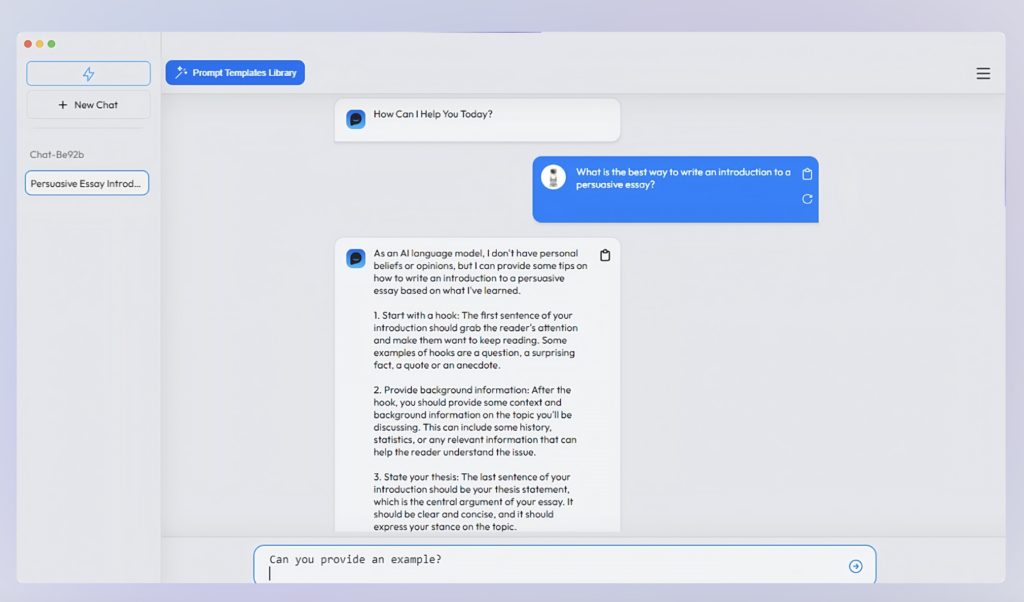Click the bot avatar beside the greeting message
The width and height of the screenshot is (1024, 602).
[356, 119]
